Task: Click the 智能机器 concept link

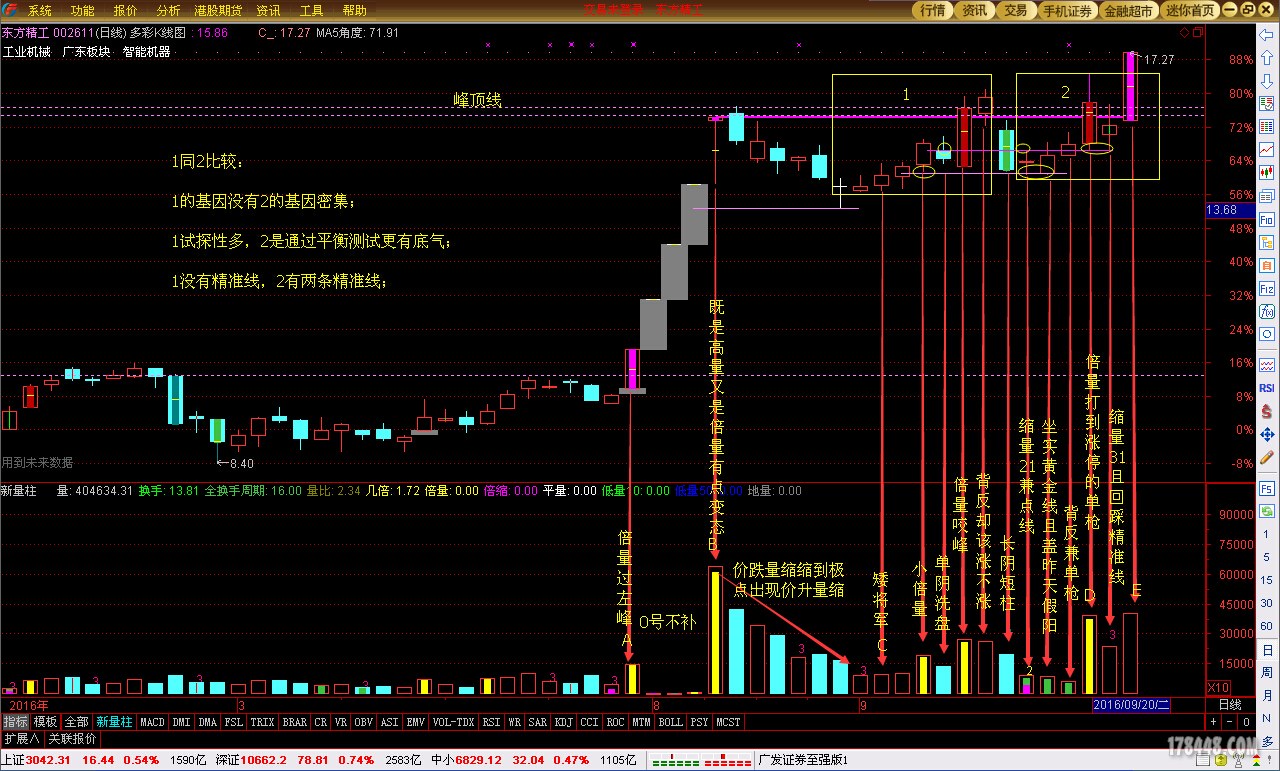Action: coord(147,51)
